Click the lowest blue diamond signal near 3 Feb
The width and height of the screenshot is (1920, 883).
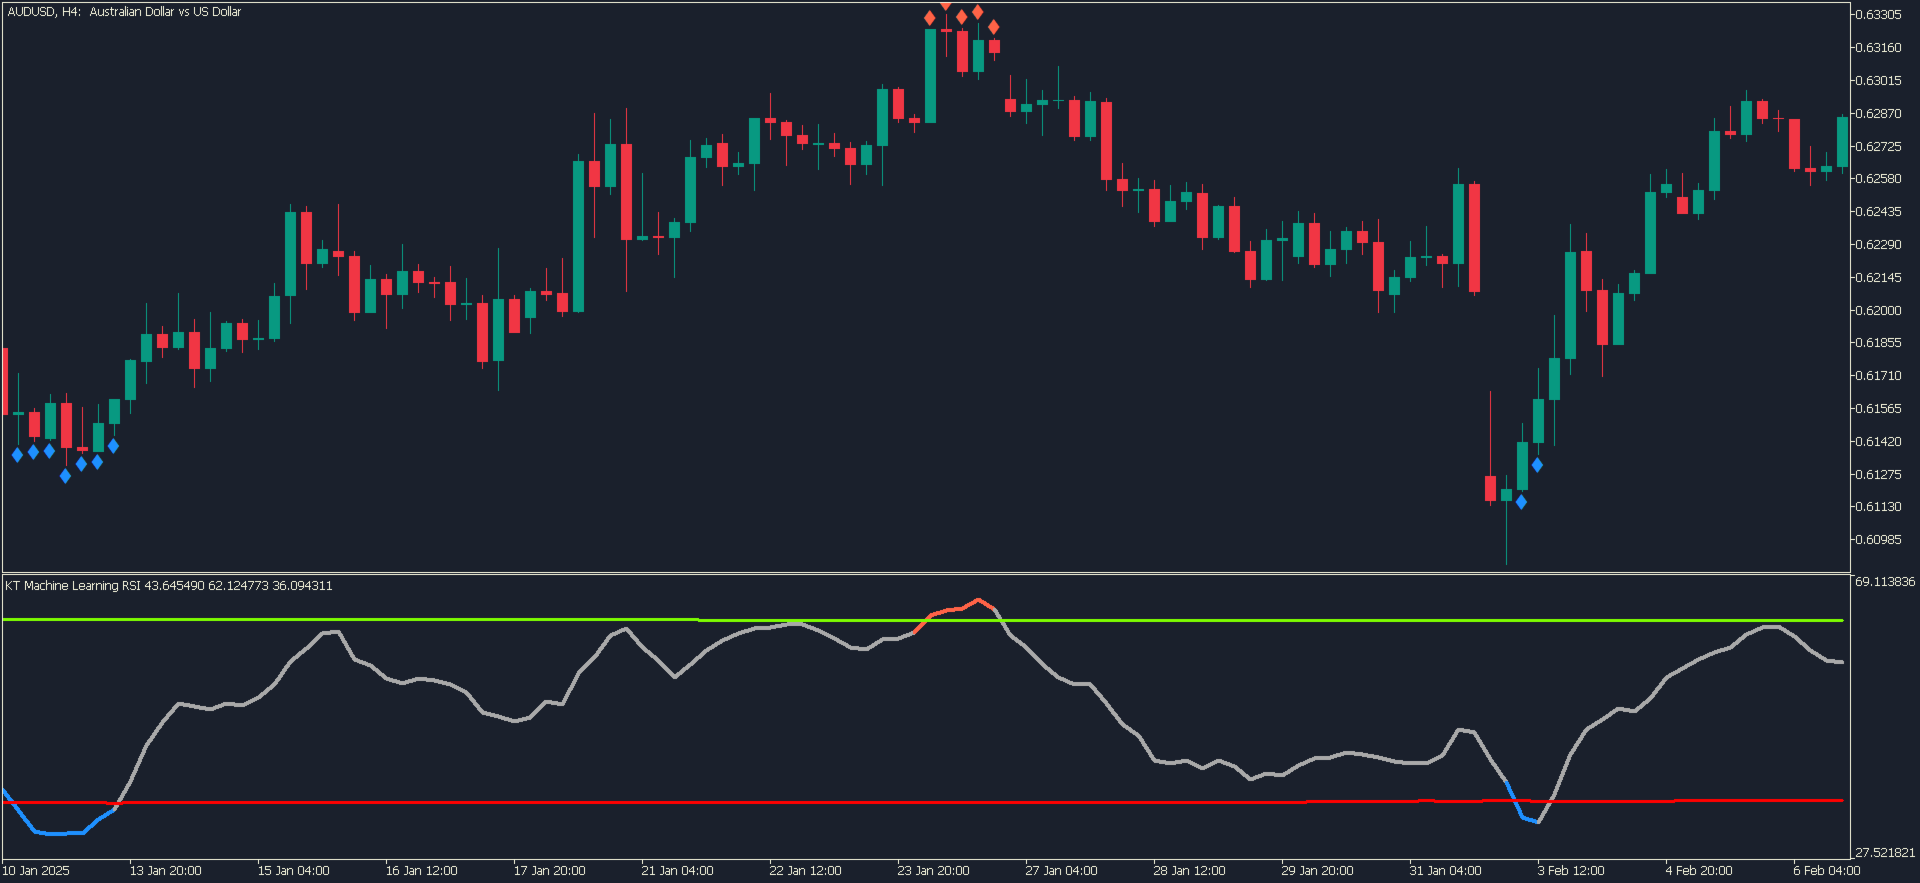1521,502
